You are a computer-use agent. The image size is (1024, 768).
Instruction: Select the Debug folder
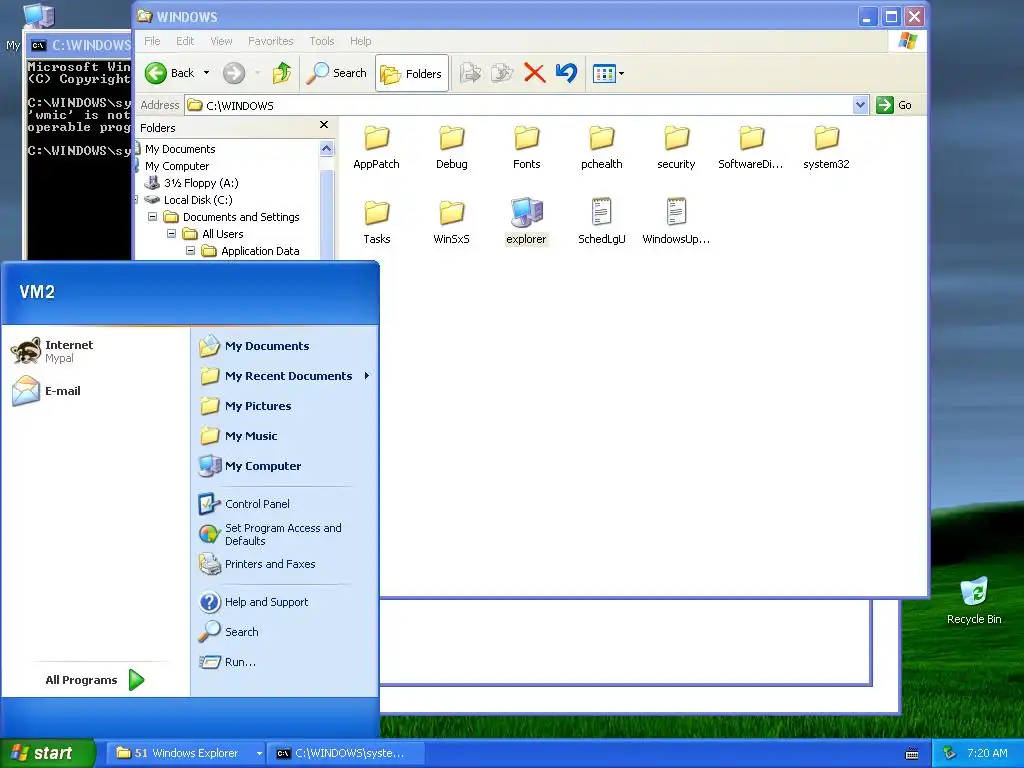451,147
